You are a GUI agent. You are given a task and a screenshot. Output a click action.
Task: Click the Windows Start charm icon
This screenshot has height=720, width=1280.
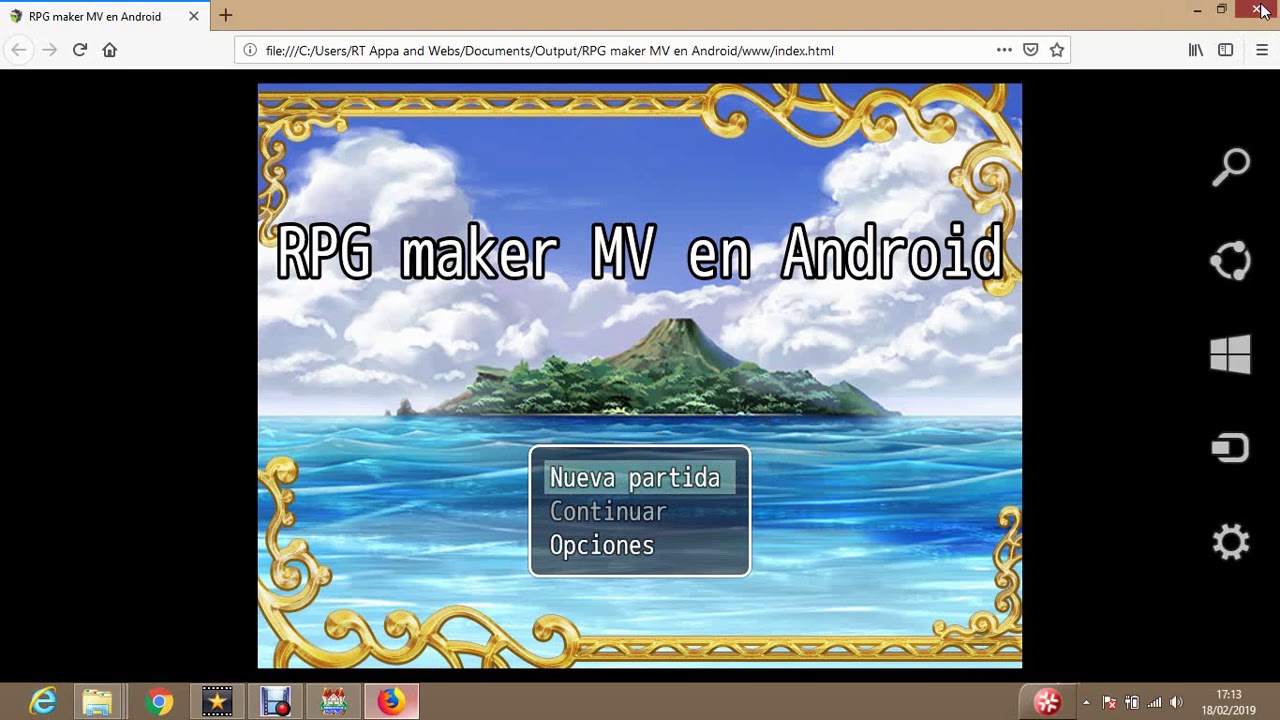pyautogui.click(x=1231, y=354)
